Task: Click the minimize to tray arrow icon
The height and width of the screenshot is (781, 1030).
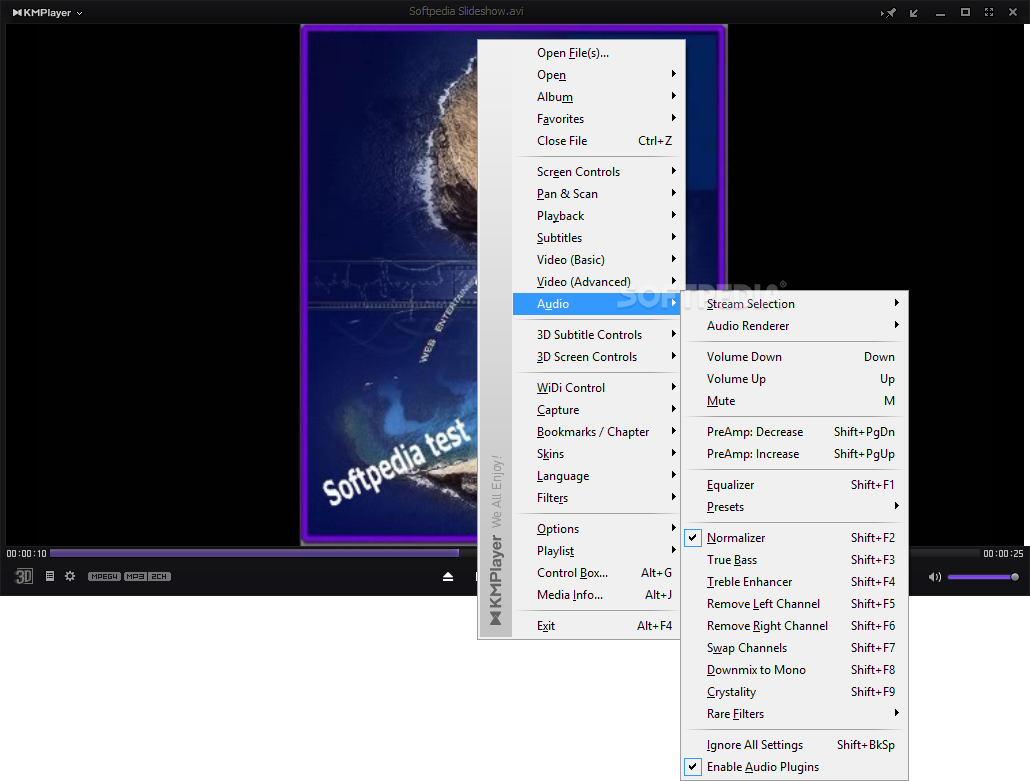Action: click(914, 12)
